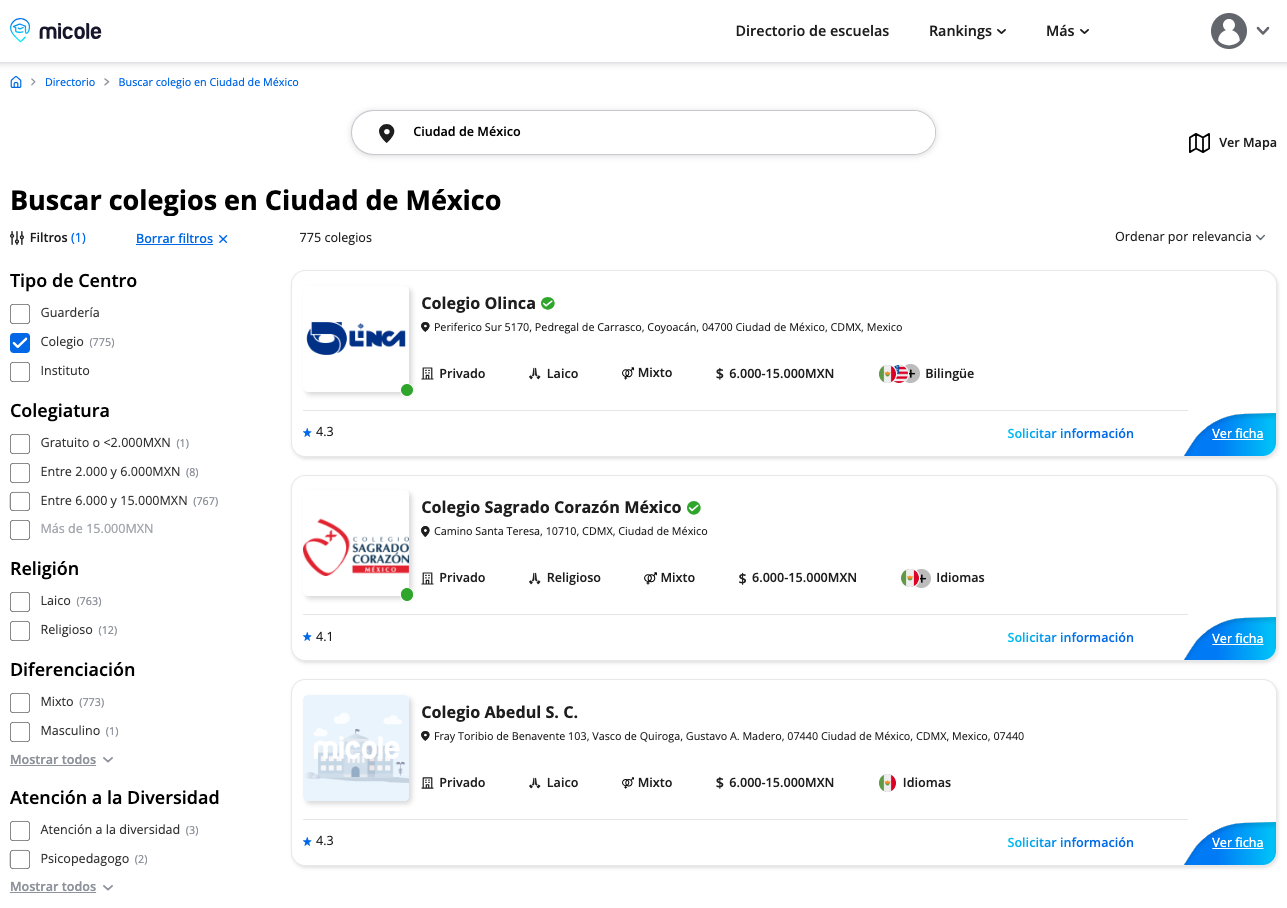
Task: Open the Rankings dropdown menu
Action: [967, 31]
